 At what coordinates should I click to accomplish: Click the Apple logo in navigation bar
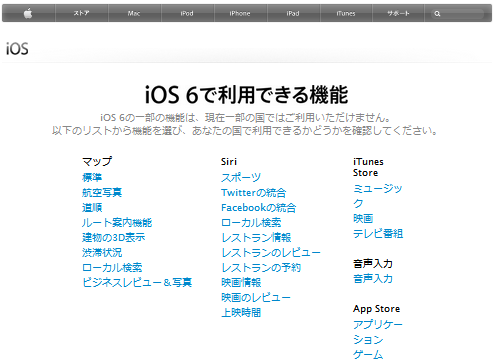[x=28, y=13]
